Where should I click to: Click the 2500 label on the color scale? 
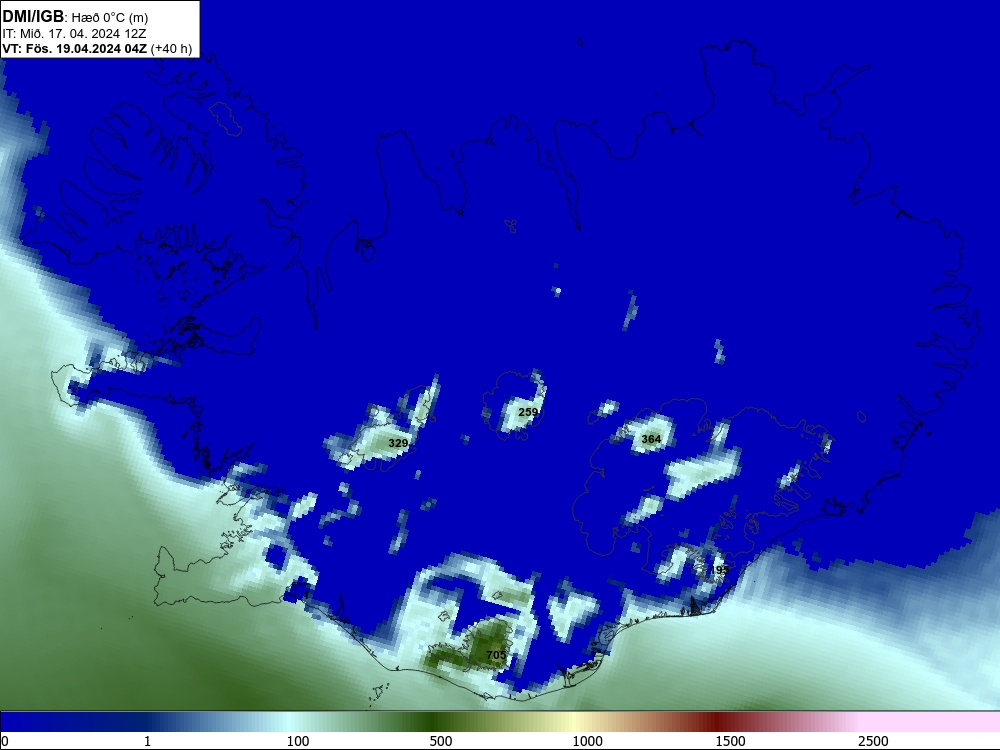point(873,741)
